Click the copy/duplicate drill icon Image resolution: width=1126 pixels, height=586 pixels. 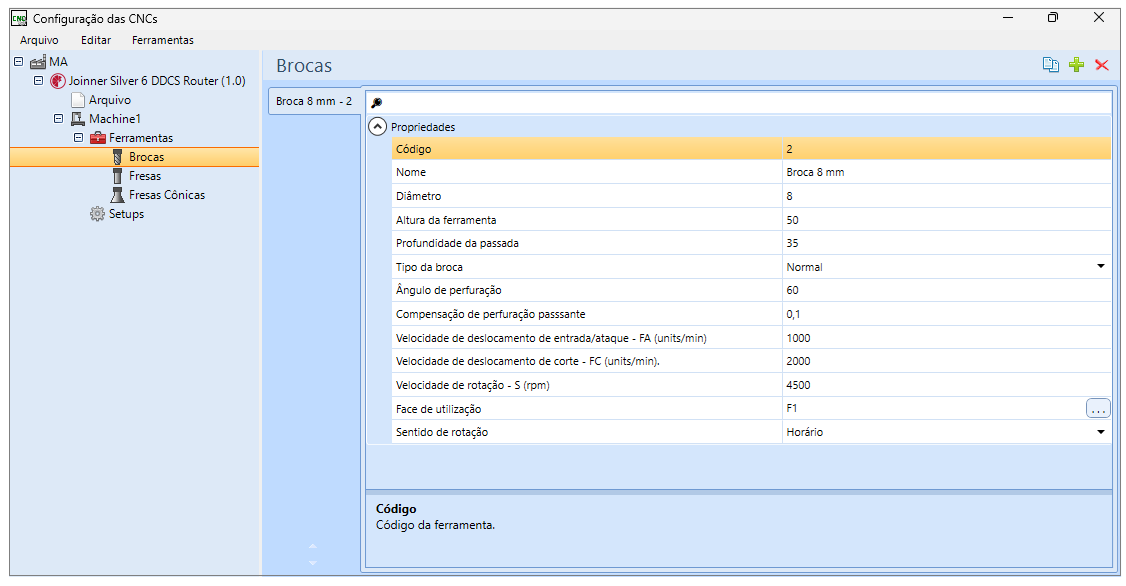(1051, 65)
